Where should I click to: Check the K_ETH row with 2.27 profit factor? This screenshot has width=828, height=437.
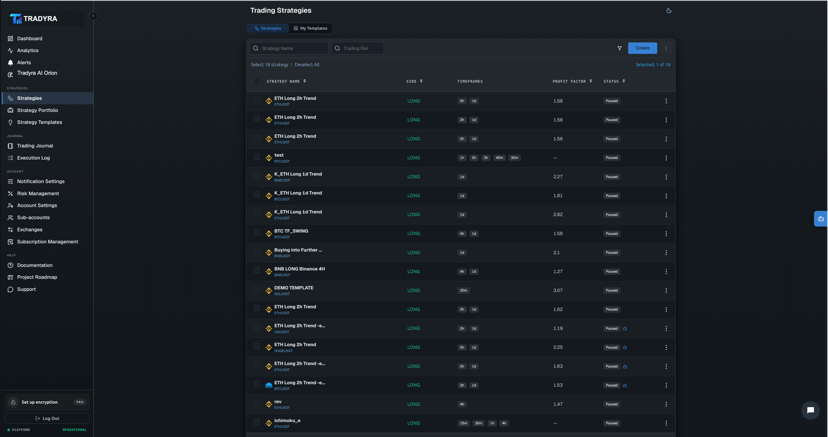pos(257,176)
